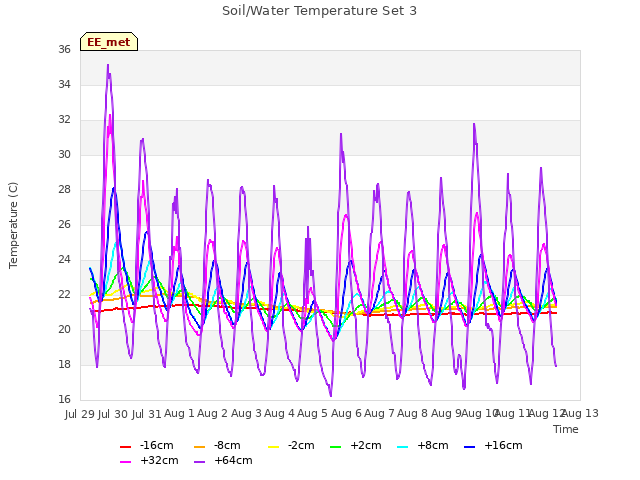The height and width of the screenshot is (480, 640).
Task: Click the 32 y-axis tick label
Action: 64,120
